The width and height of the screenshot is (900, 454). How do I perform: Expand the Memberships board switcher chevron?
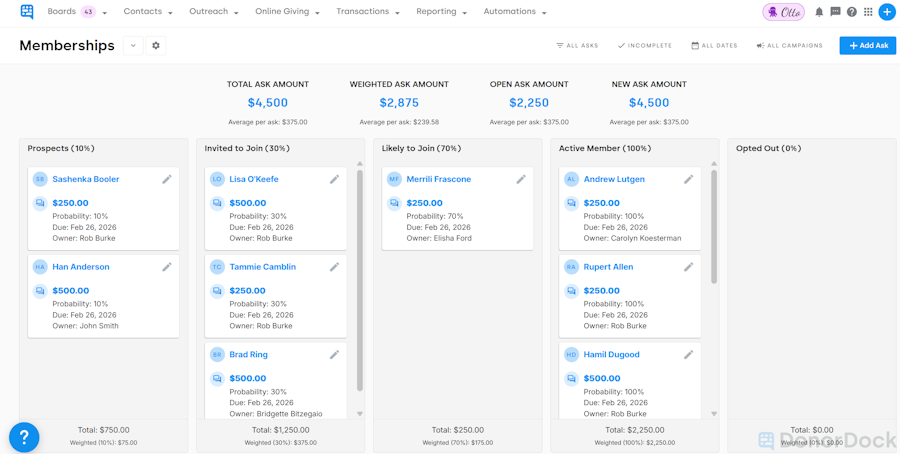(133, 46)
